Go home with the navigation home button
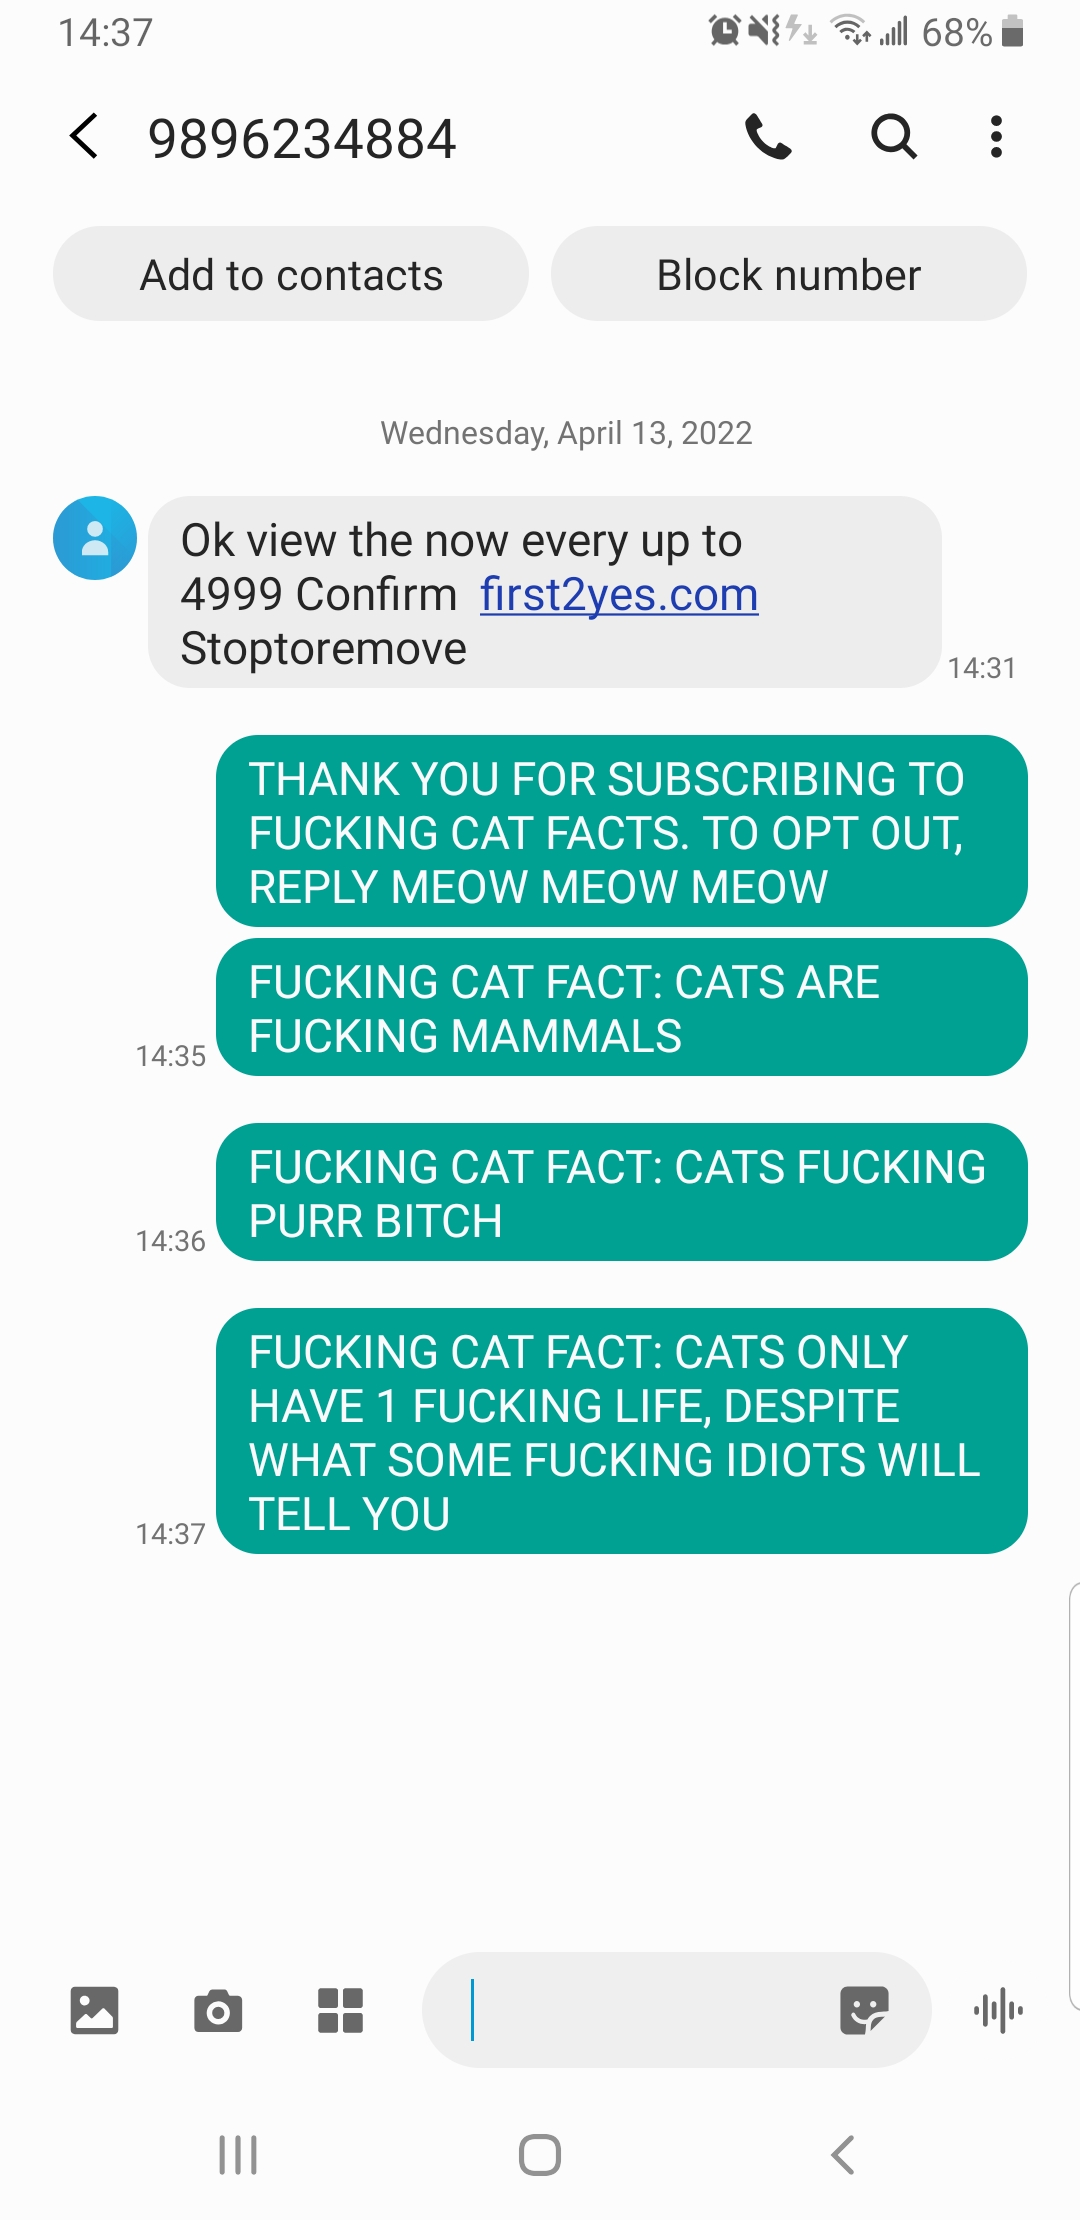1080x2220 pixels. (540, 2155)
